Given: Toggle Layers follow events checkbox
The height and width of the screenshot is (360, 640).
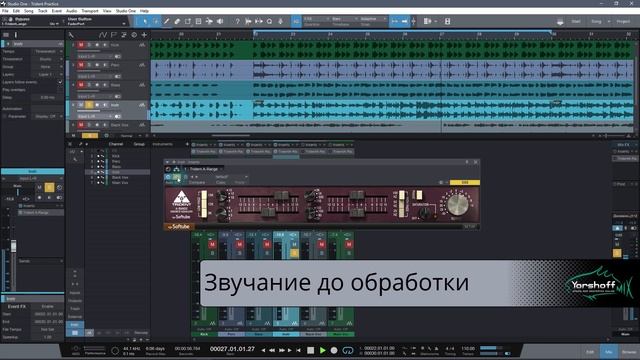Looking at the screenshot, I should (x=60, y=82).
